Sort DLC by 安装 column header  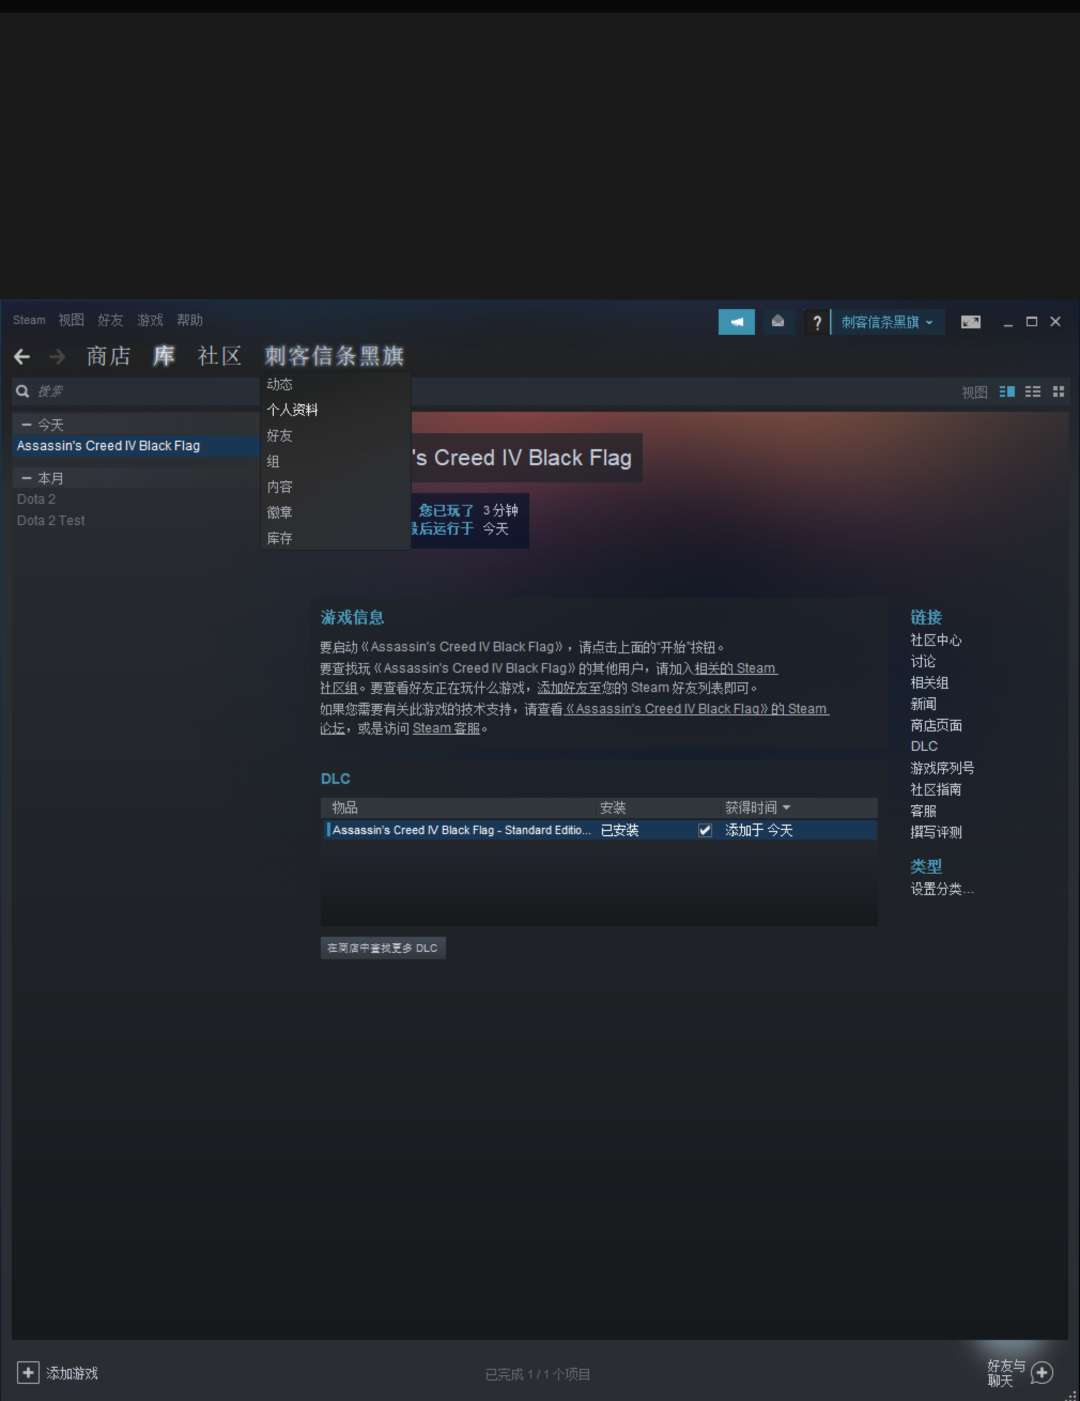[x=613, y=808]
